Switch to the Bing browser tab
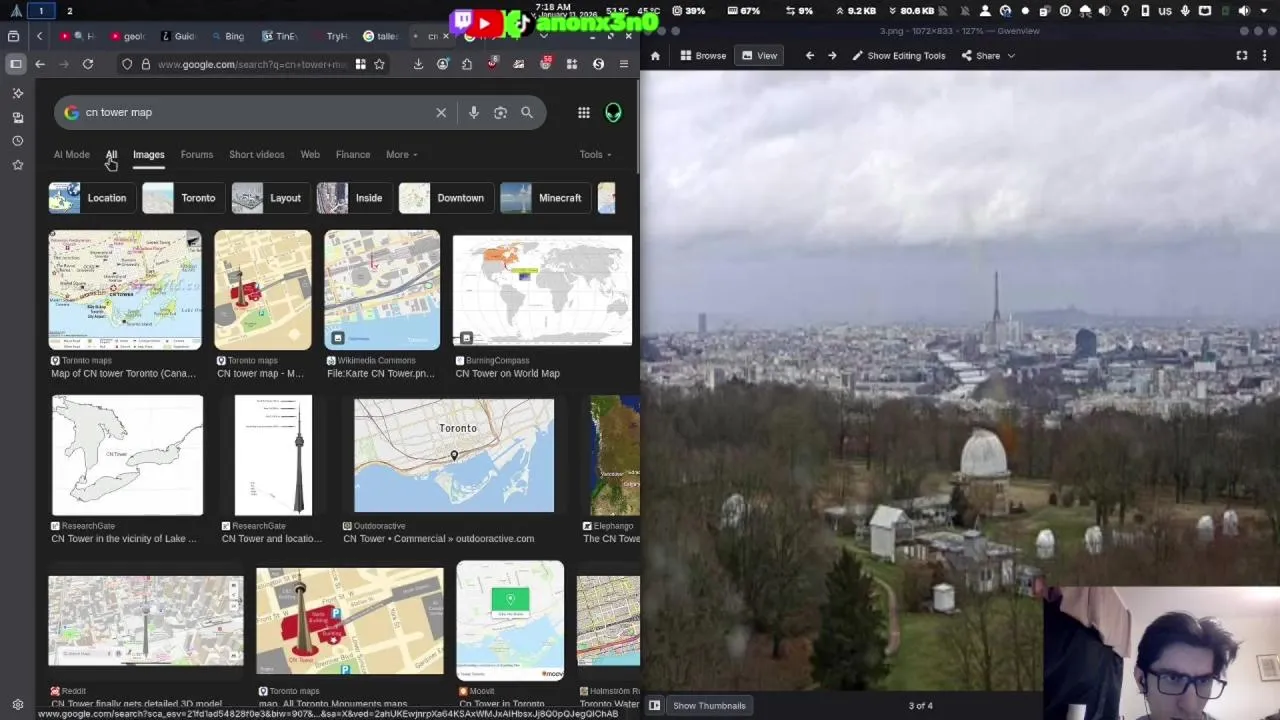The image size is (1280, 720). click(227, 36)
